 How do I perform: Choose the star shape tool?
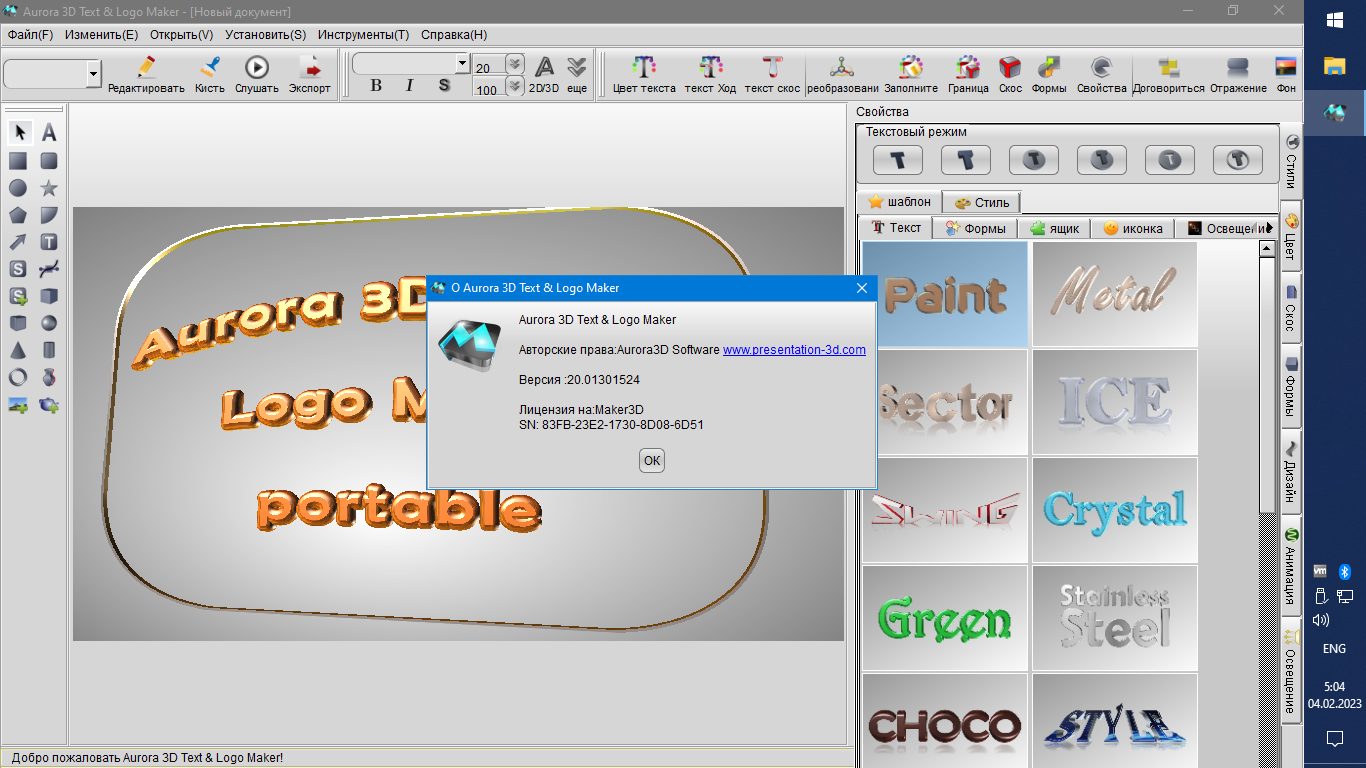tap(48, 188)
